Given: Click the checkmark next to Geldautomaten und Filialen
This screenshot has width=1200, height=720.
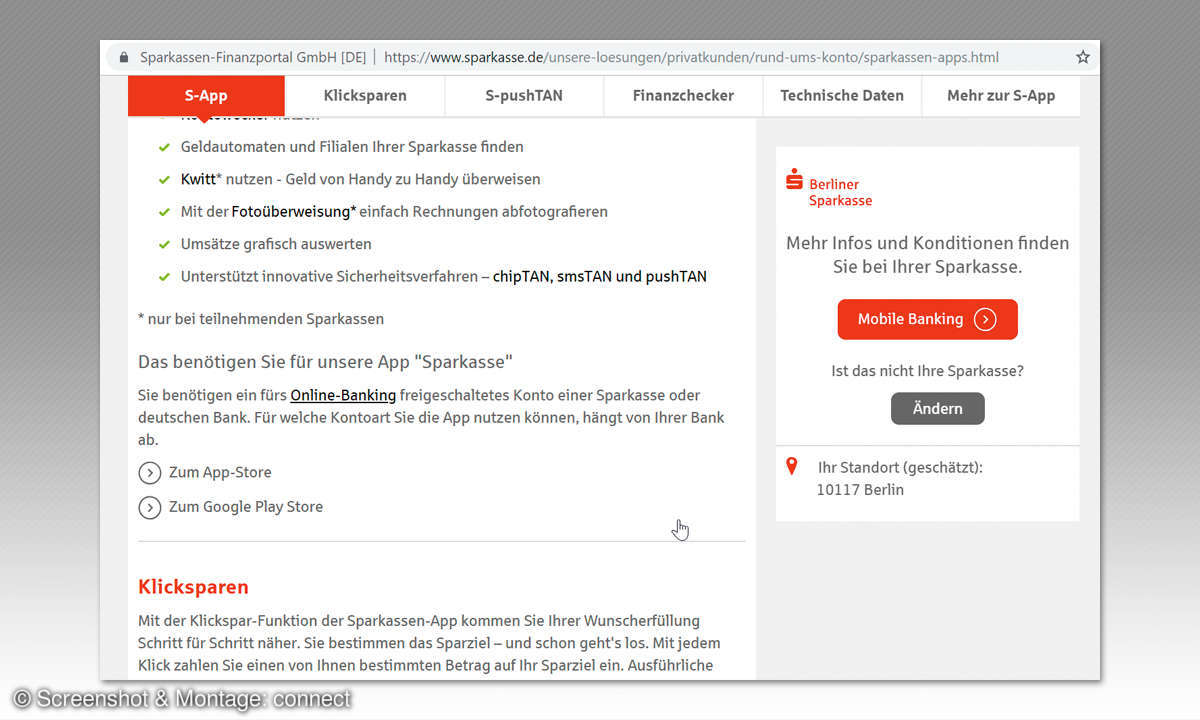Looking at the screenshot, I should point(164,147).
